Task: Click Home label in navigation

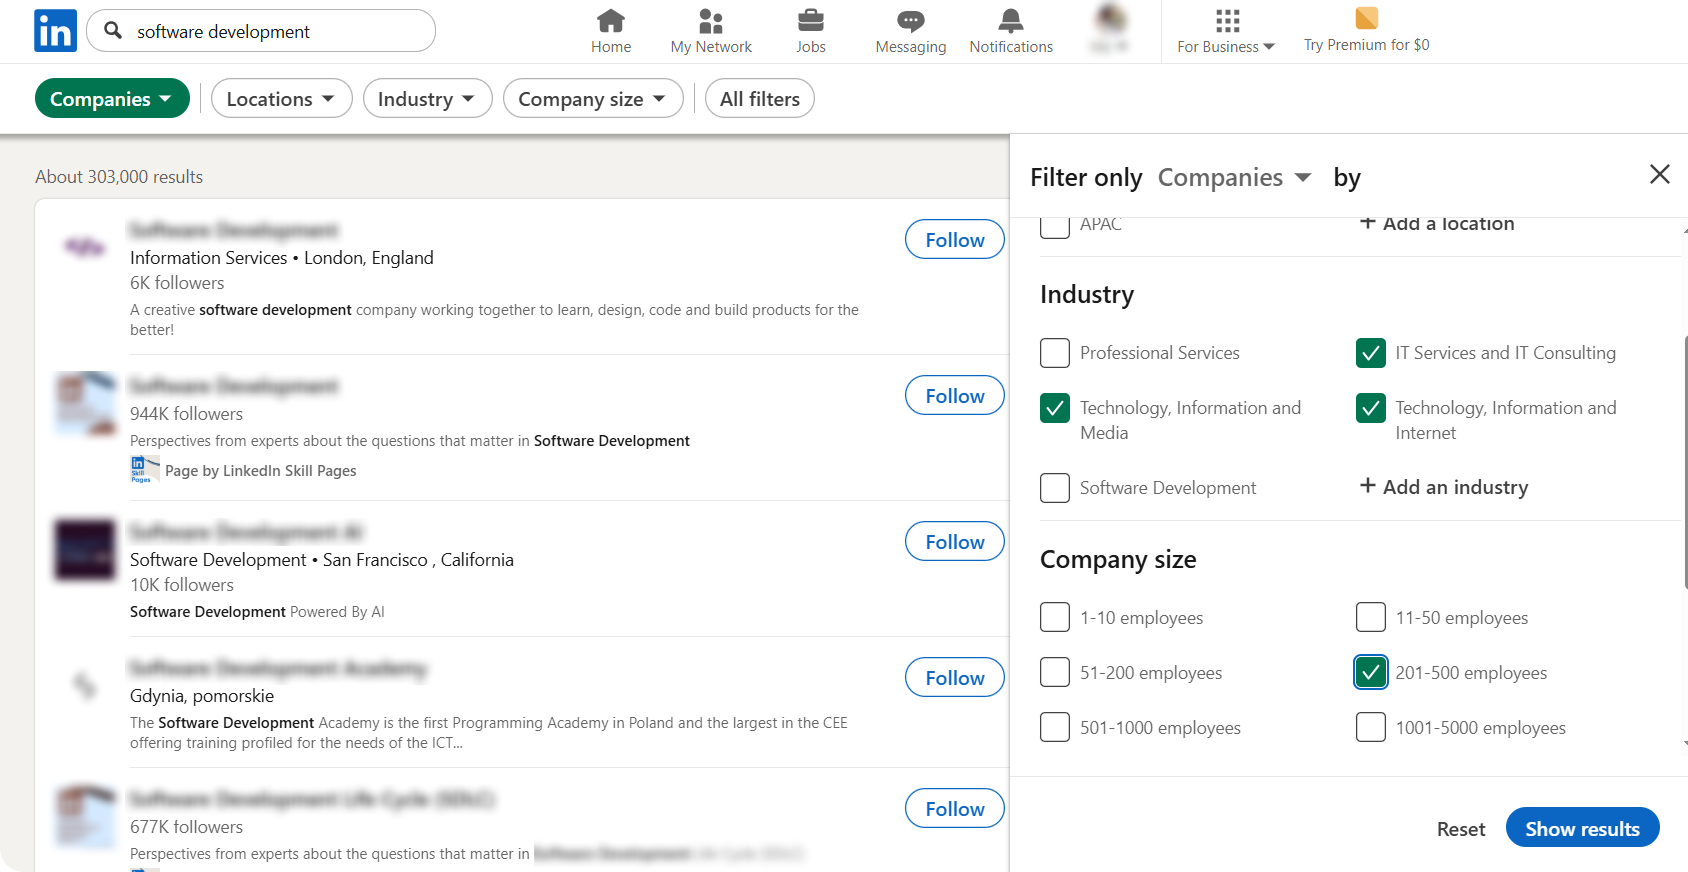Action: (611, 47)
